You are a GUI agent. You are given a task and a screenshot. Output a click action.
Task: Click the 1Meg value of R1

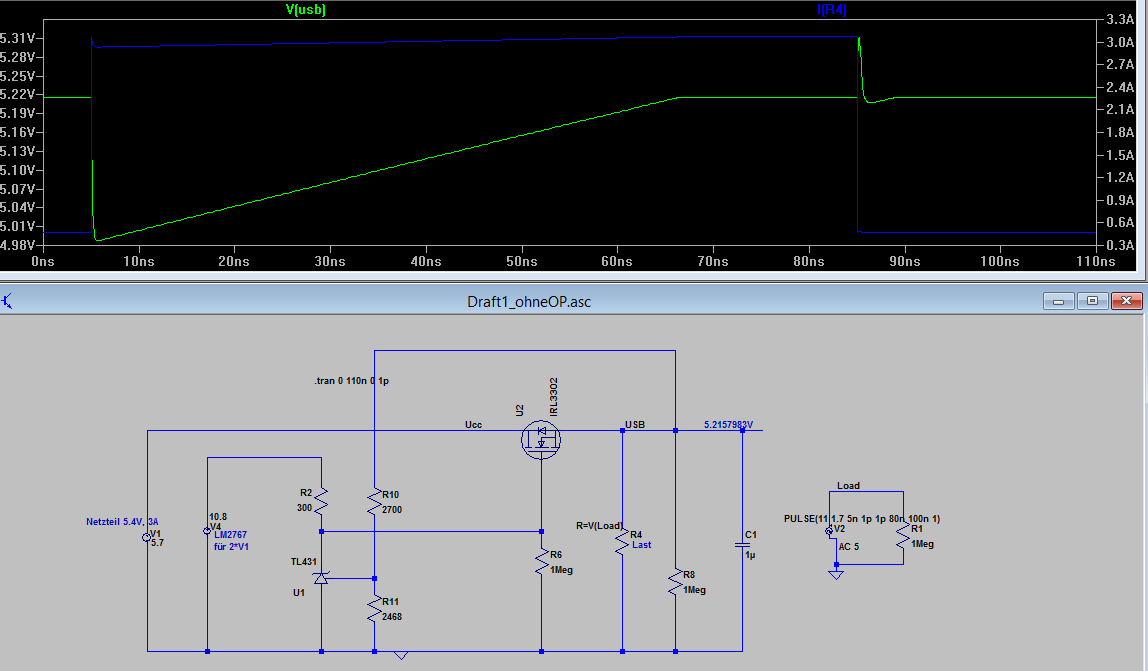click(922, 544)
